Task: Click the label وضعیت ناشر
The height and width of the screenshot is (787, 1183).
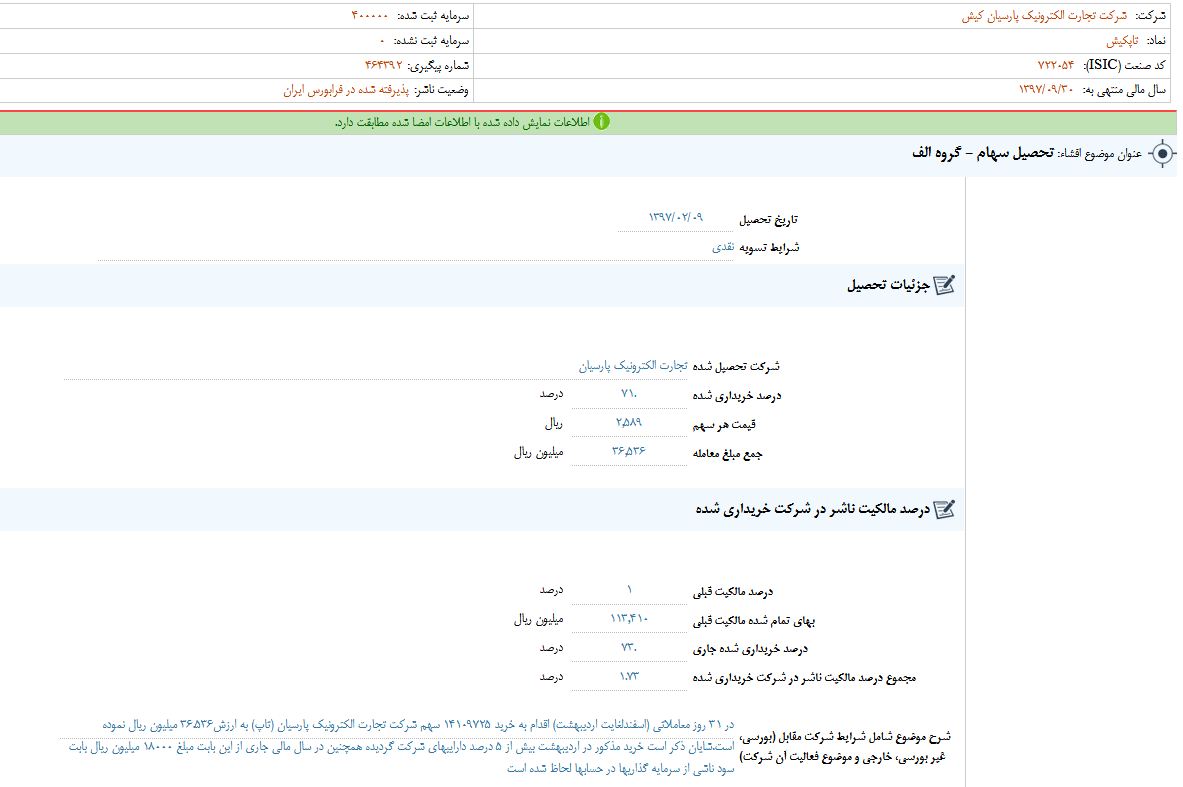Action: click(x=441, y=91)
